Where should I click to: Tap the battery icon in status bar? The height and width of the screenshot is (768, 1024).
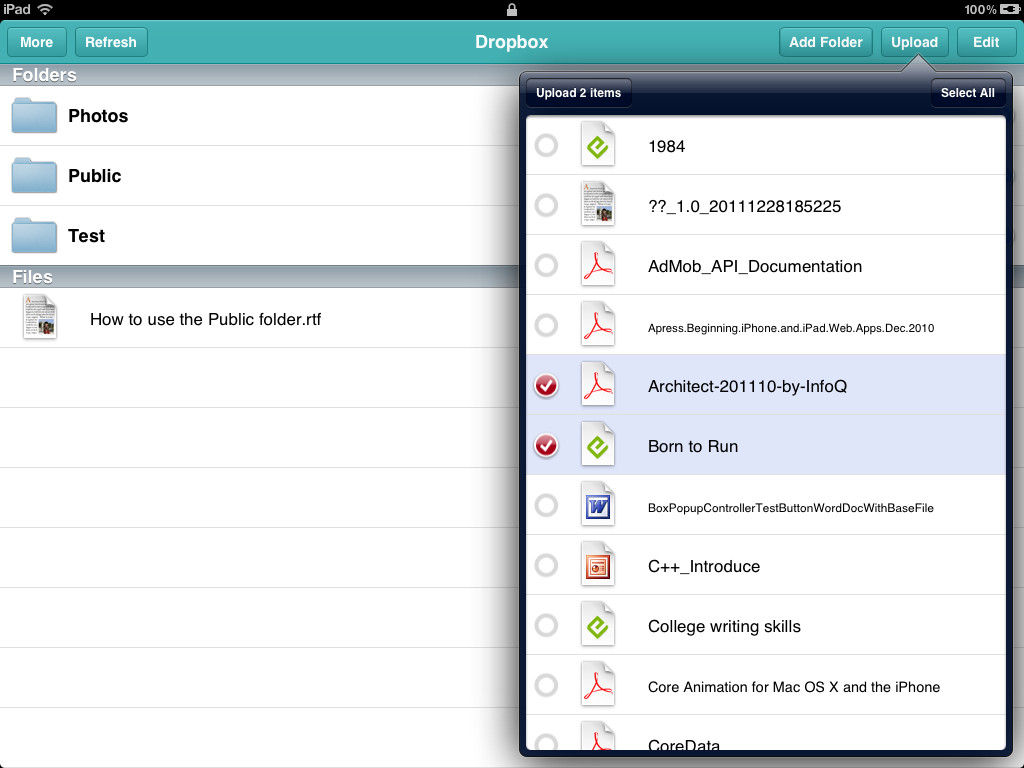[1010, 9]
